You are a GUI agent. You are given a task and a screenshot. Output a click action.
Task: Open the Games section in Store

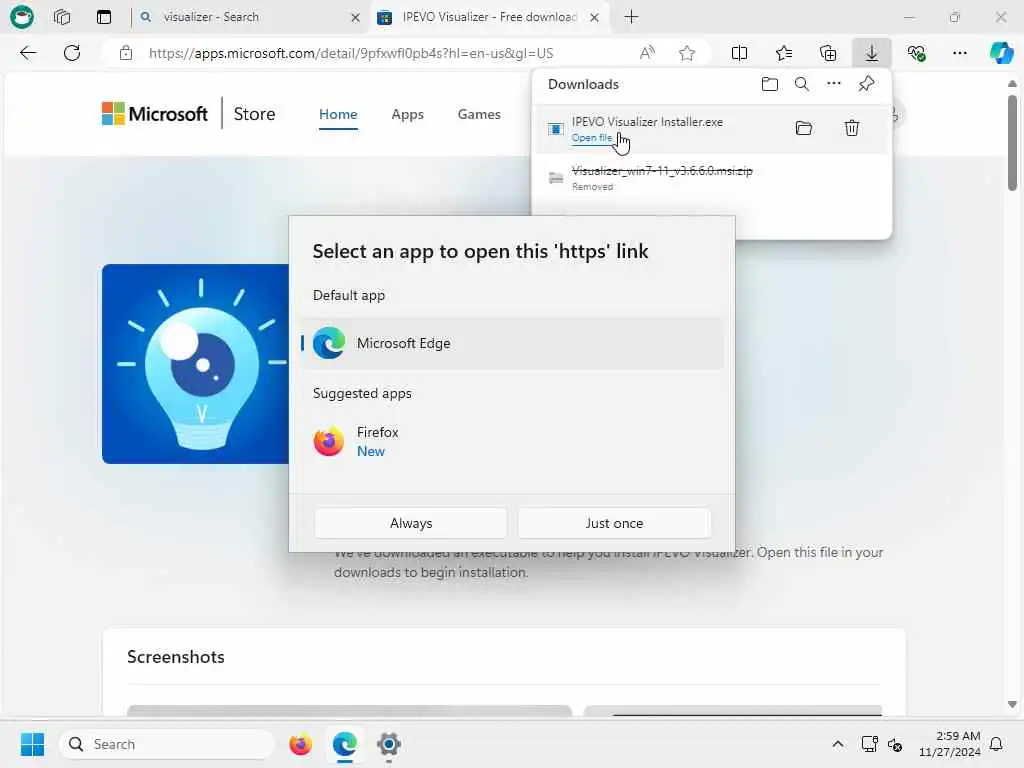pyautogui.click(x=479, y=114)
